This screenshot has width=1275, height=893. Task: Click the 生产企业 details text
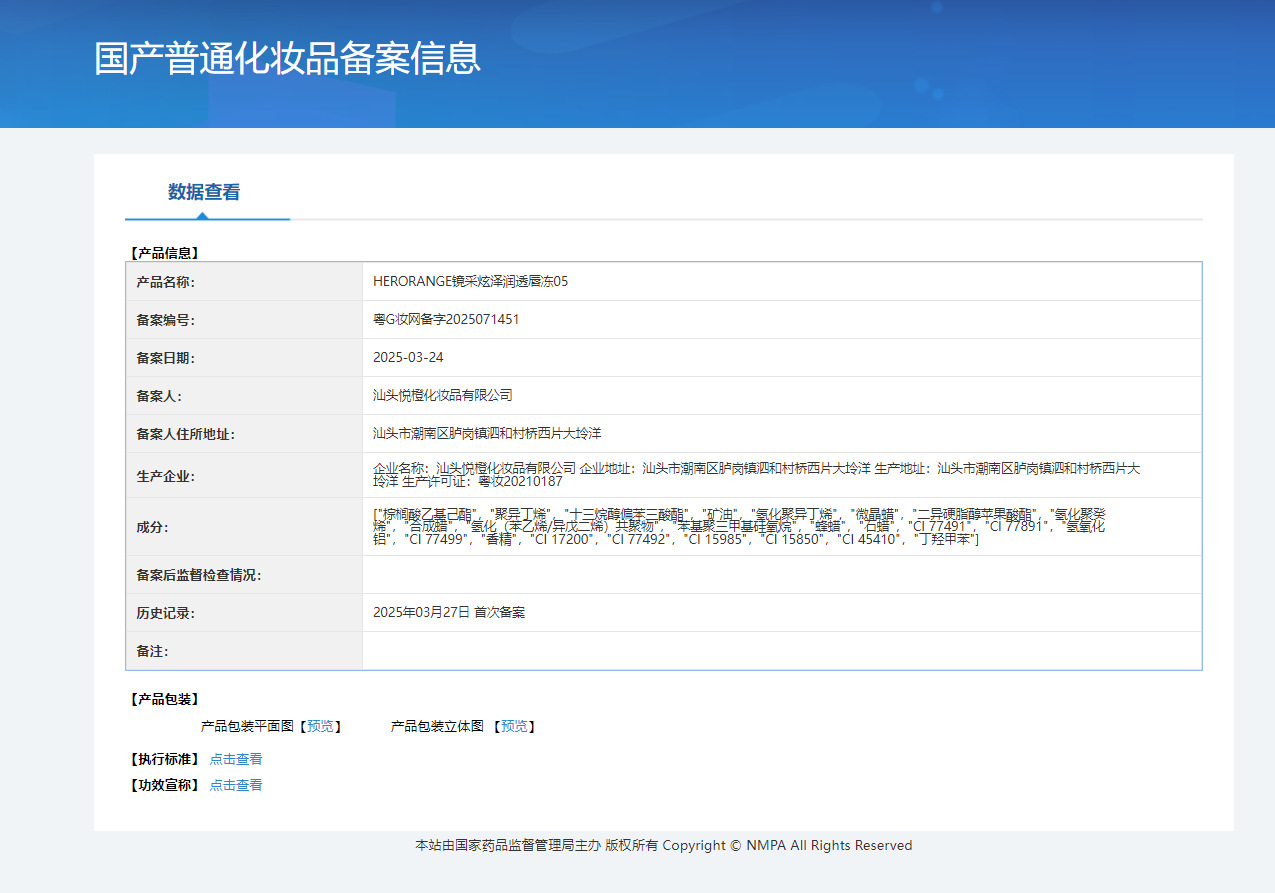(x=756, y=474)
